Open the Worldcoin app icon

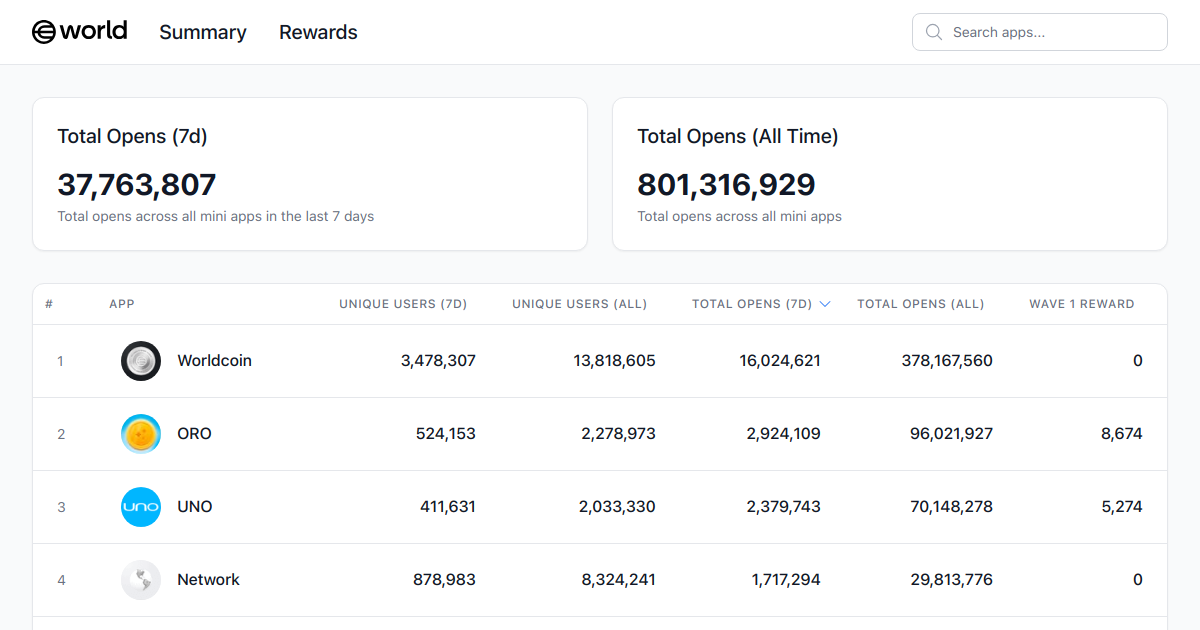tap(141, 361)
